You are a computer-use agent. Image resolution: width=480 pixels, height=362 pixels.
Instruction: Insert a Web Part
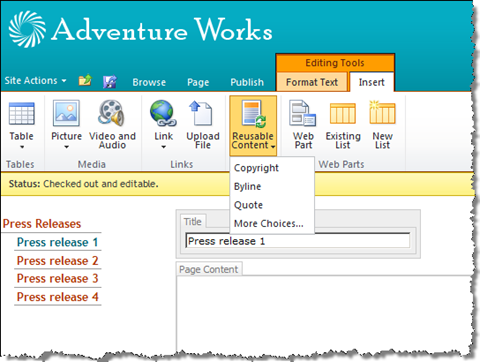coord(303,124)
